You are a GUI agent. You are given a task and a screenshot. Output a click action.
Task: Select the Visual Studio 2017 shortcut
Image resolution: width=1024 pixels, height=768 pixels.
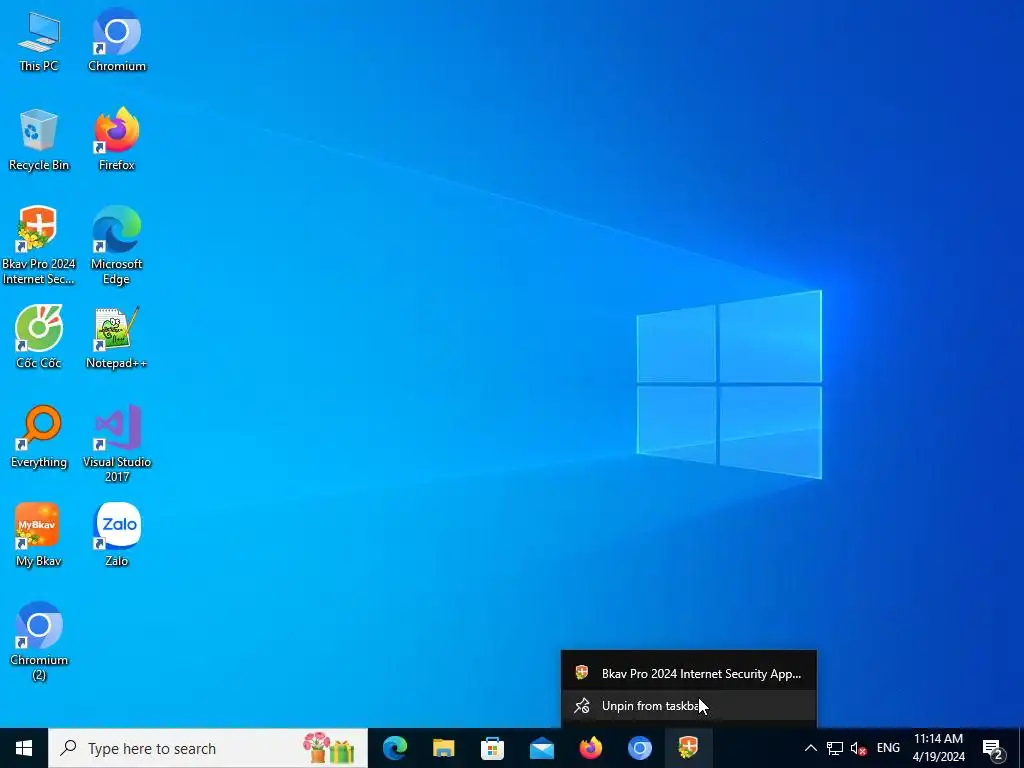(117, 443)
